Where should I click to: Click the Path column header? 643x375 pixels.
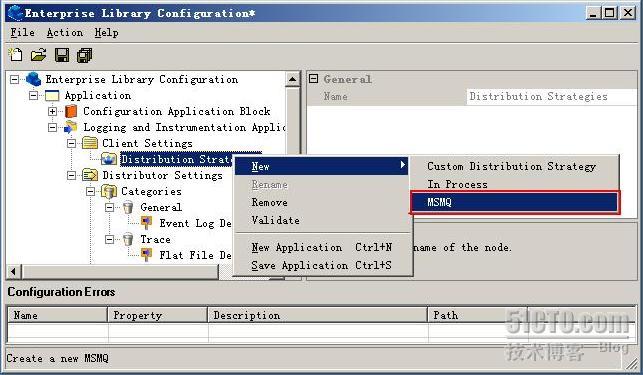[478, 315]
